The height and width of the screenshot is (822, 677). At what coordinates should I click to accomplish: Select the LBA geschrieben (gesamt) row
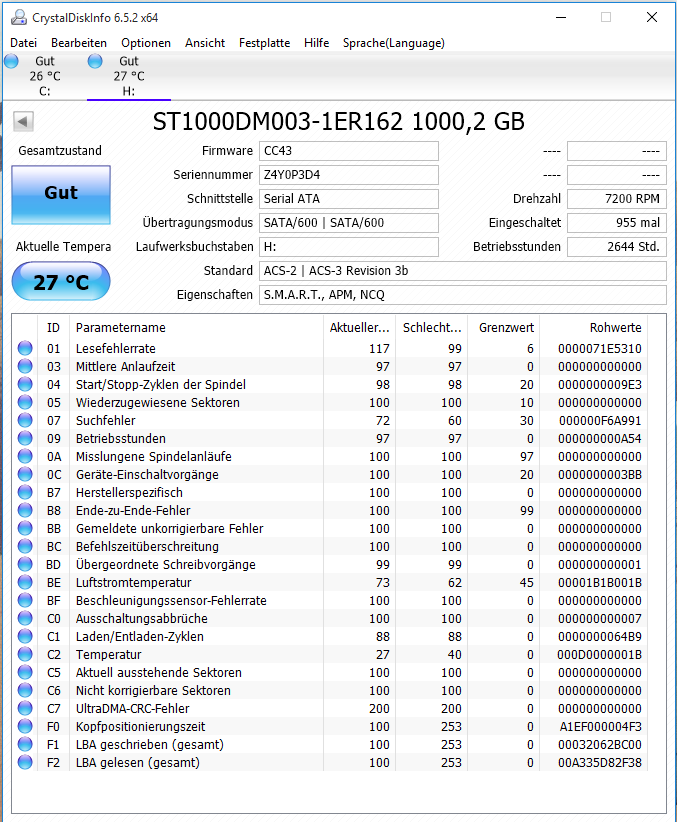click(x=330, y=744)
